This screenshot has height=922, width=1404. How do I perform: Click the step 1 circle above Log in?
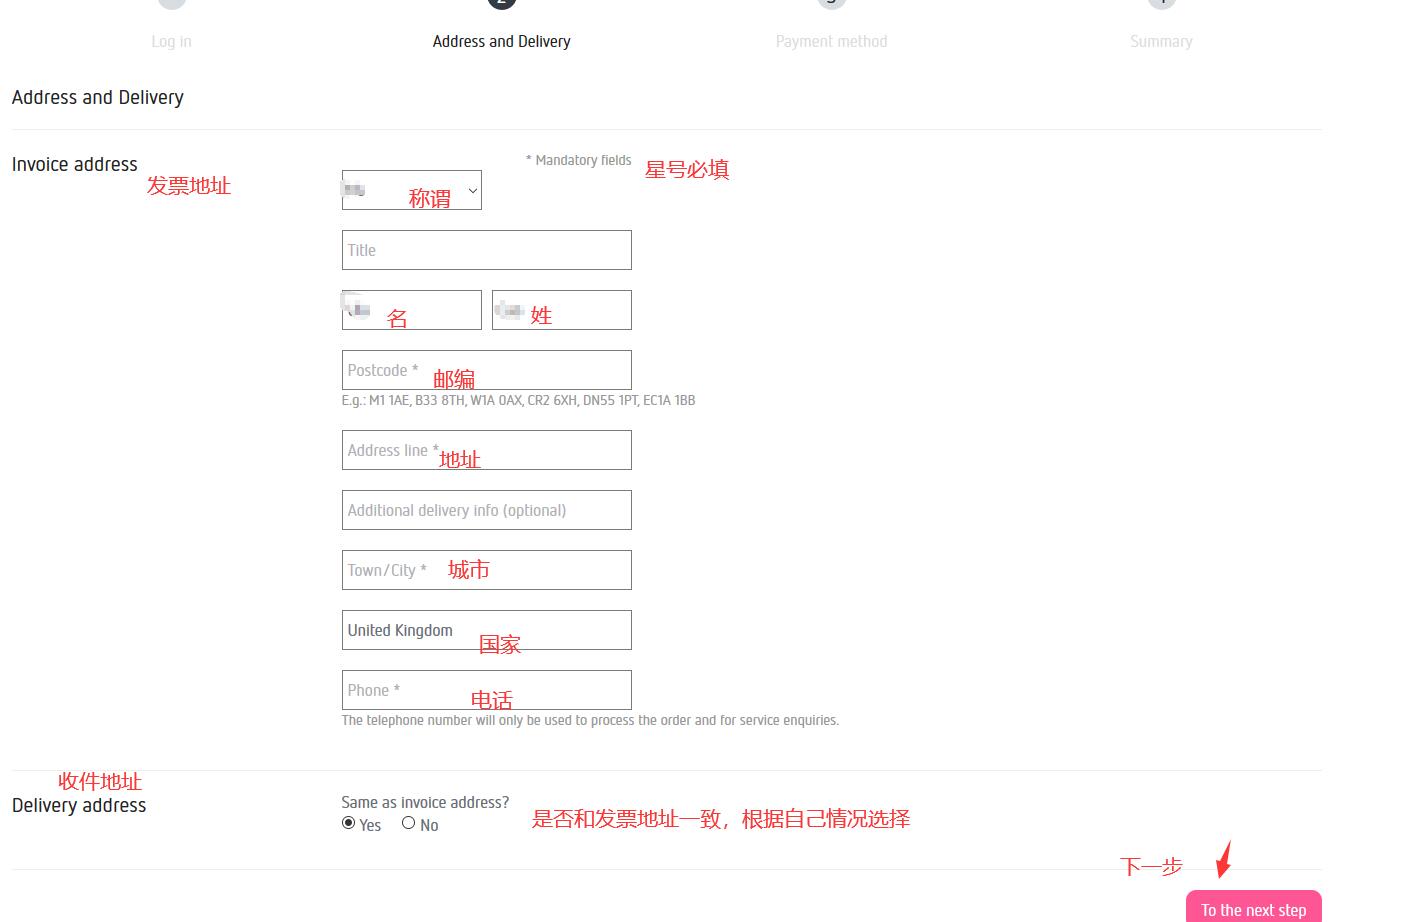point(172,3)
